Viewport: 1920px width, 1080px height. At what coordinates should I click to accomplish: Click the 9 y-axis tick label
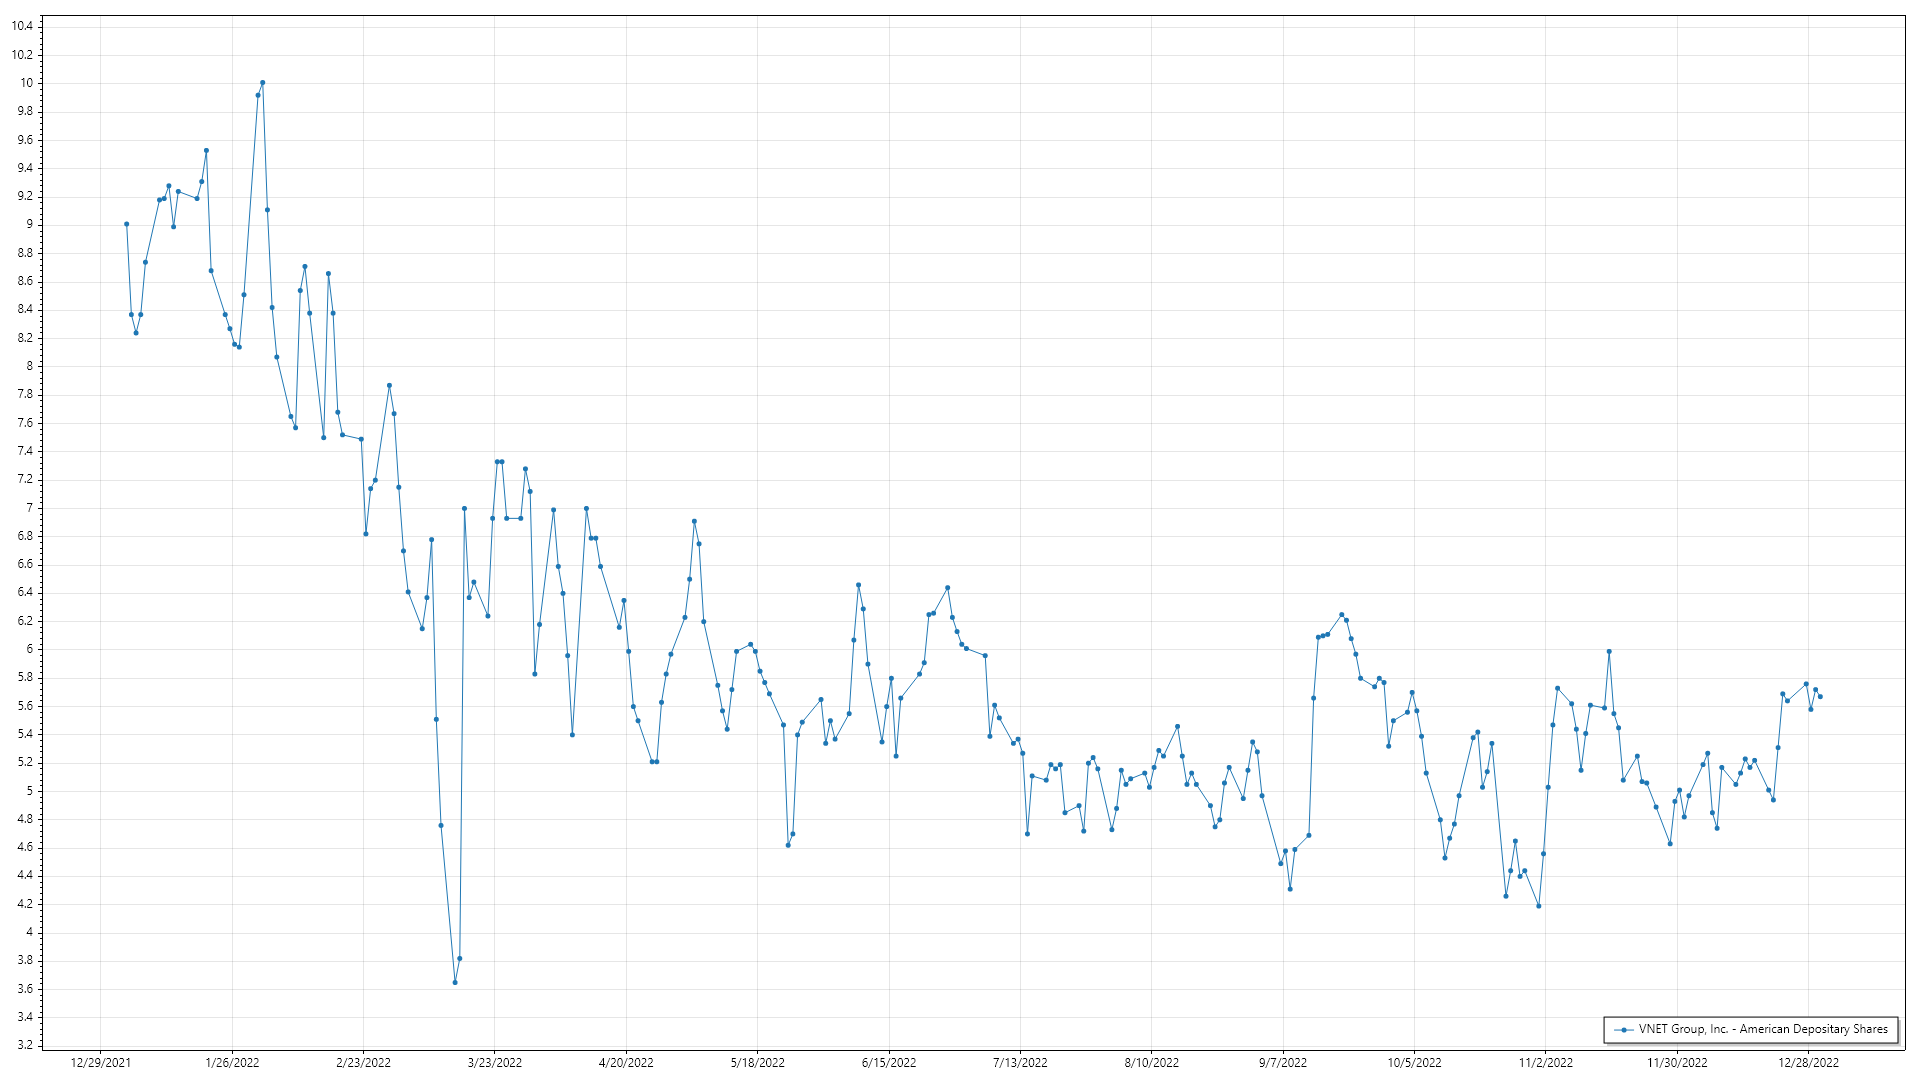point(29,225)
